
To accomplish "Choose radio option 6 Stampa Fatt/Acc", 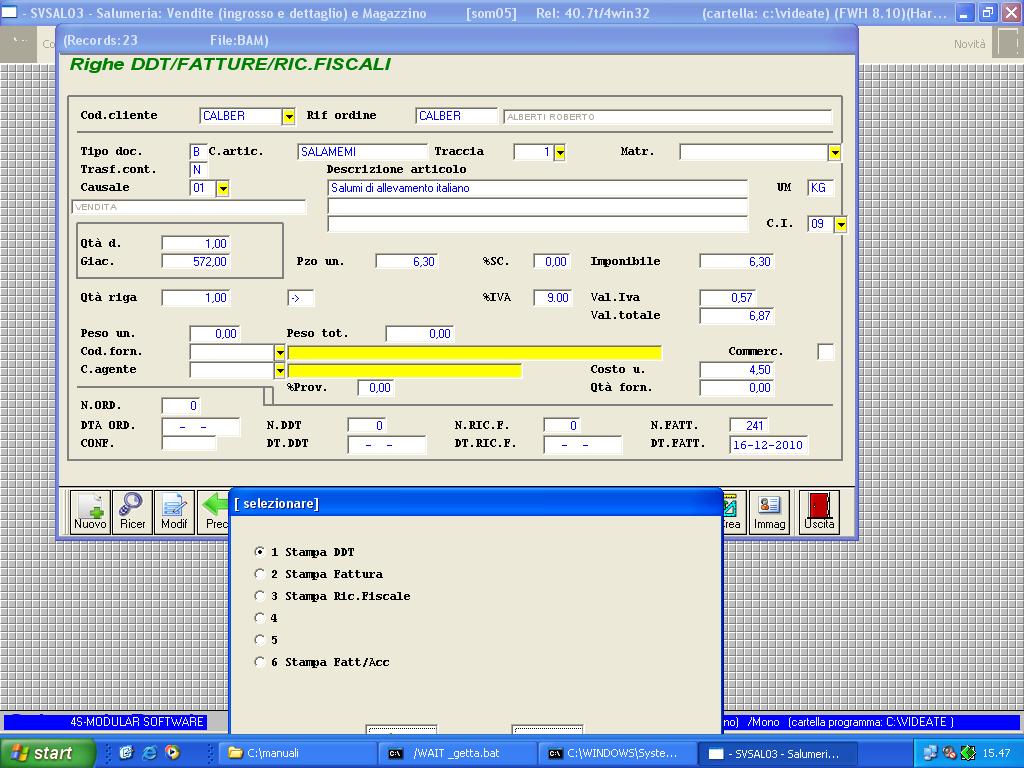I will point(260,662).
